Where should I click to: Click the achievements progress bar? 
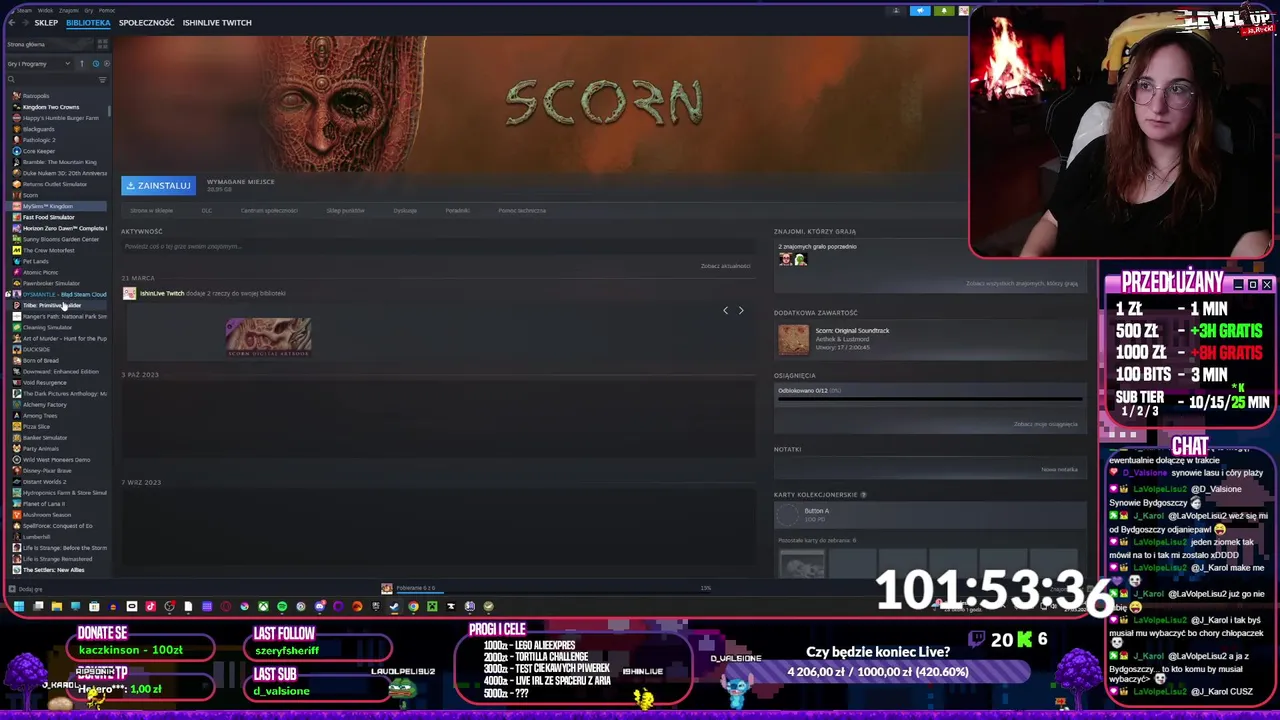[930, 399]
